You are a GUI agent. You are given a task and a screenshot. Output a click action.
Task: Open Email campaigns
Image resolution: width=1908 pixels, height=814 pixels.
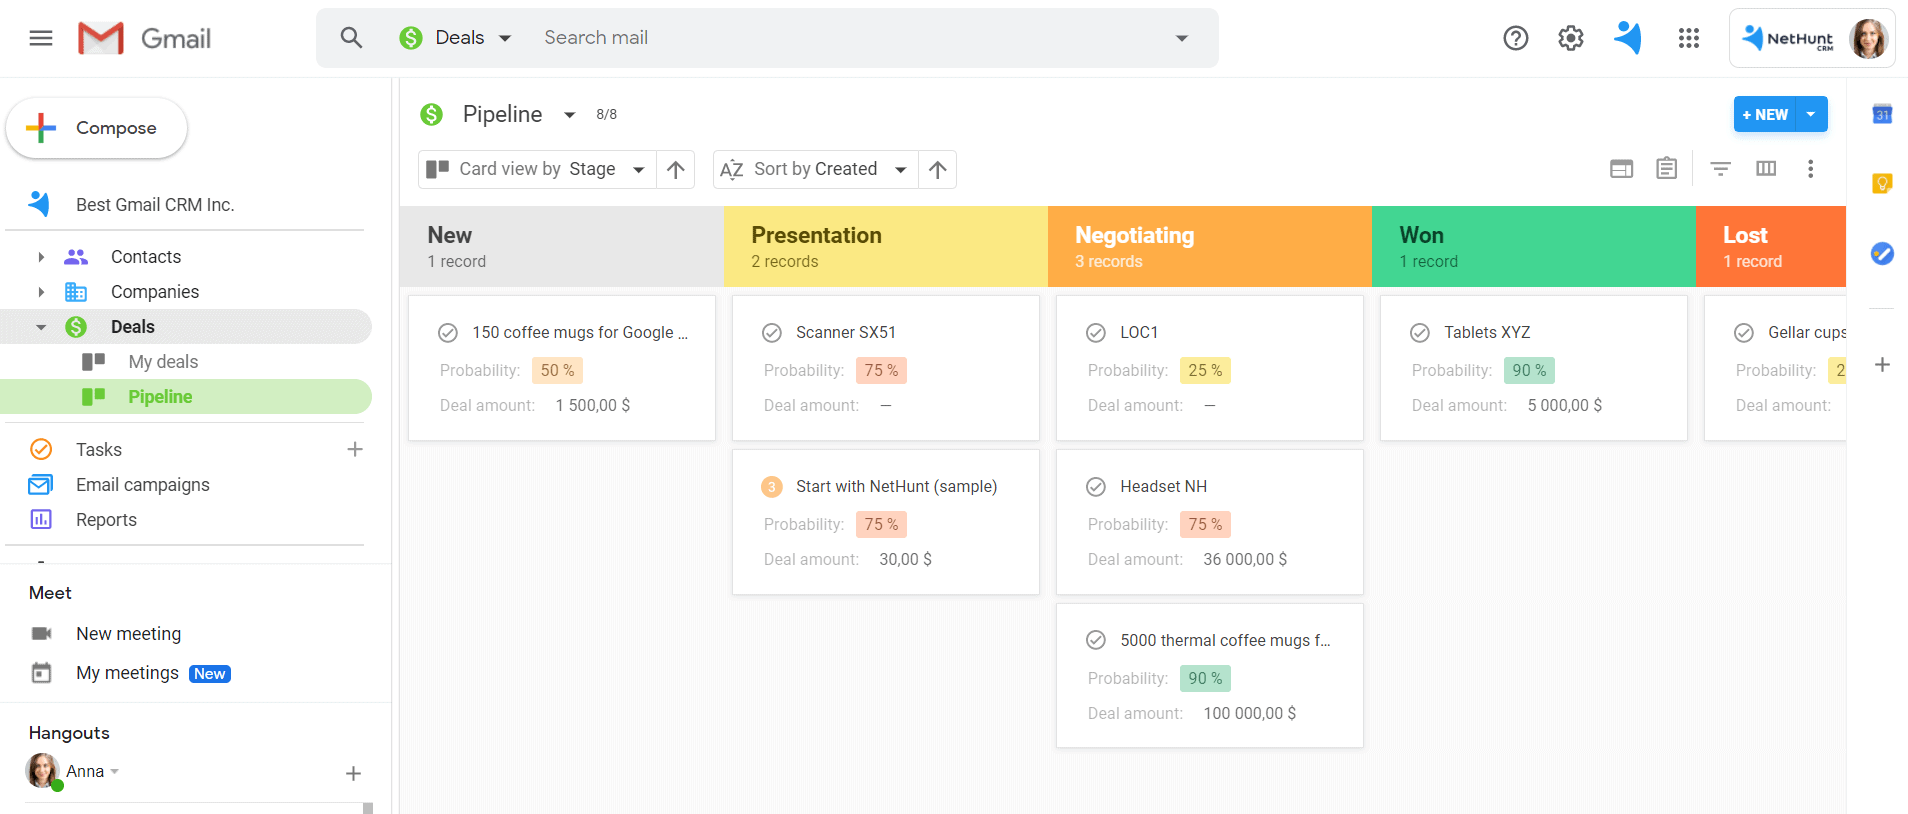[x=143, y=485]
